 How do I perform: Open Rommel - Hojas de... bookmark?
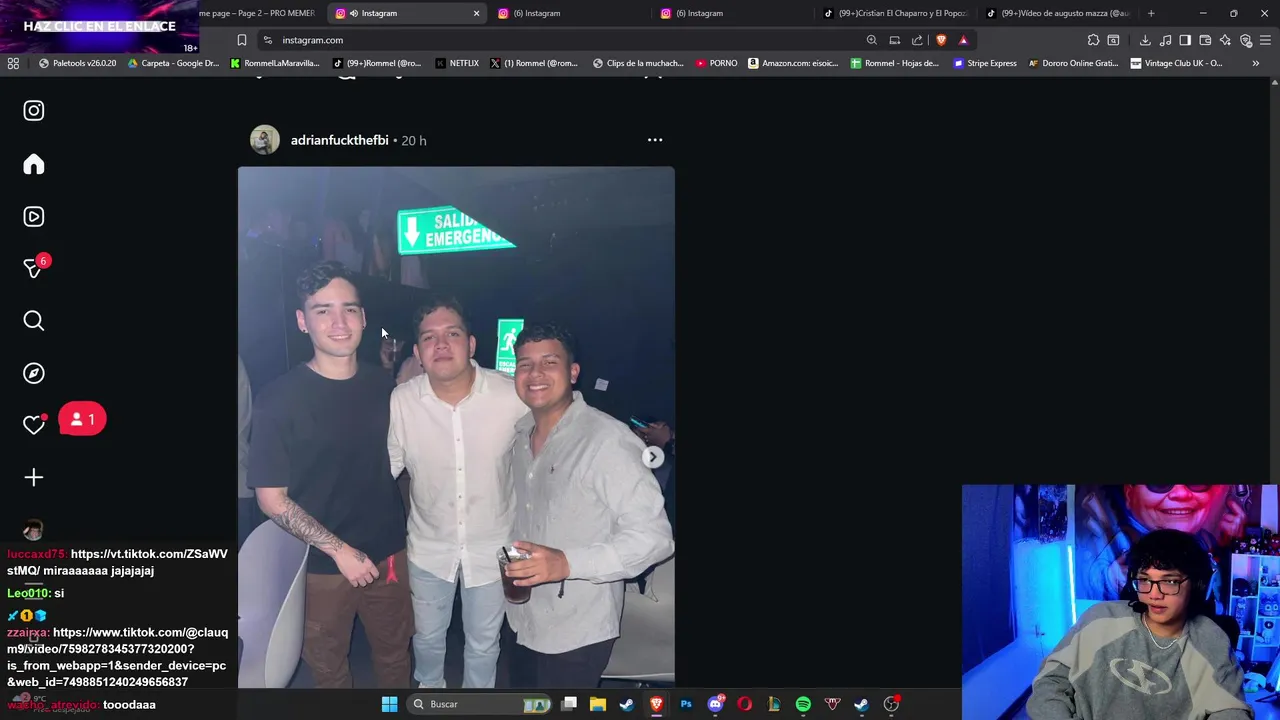tap(895, 63)
